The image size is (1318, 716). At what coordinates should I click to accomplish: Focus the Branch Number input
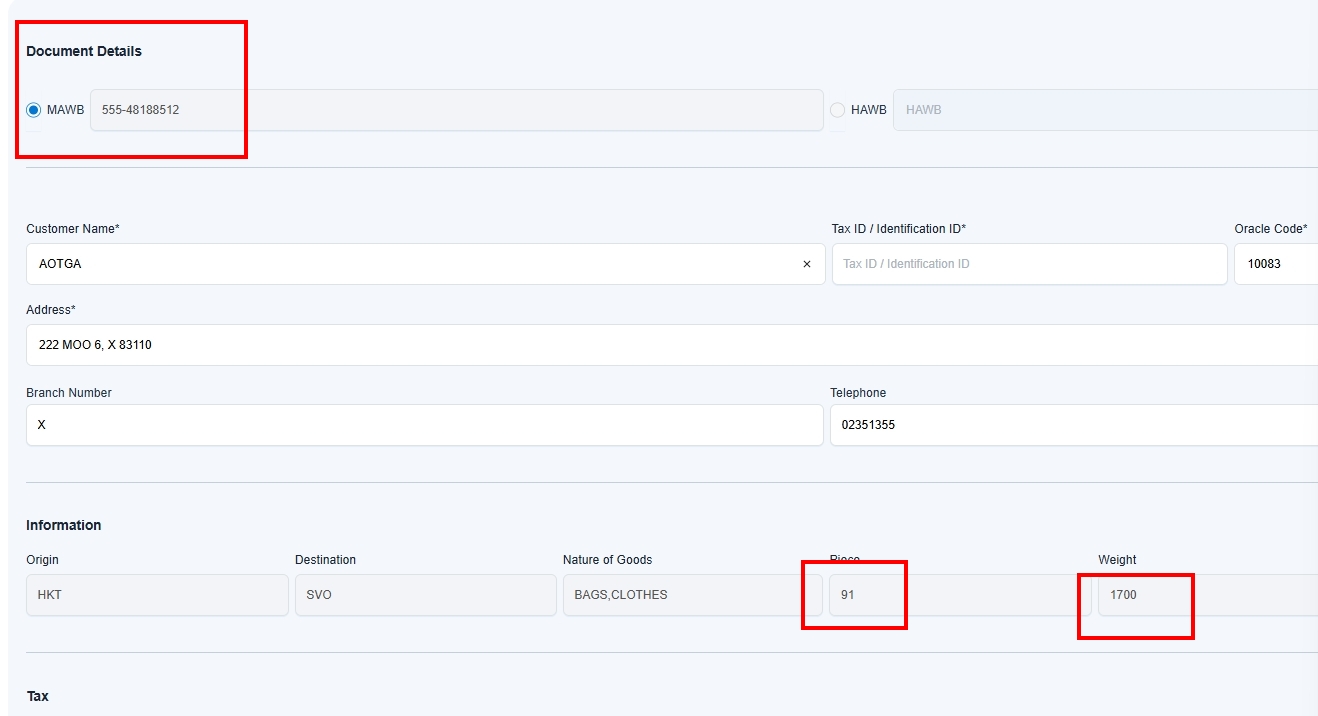click(424, 425)
